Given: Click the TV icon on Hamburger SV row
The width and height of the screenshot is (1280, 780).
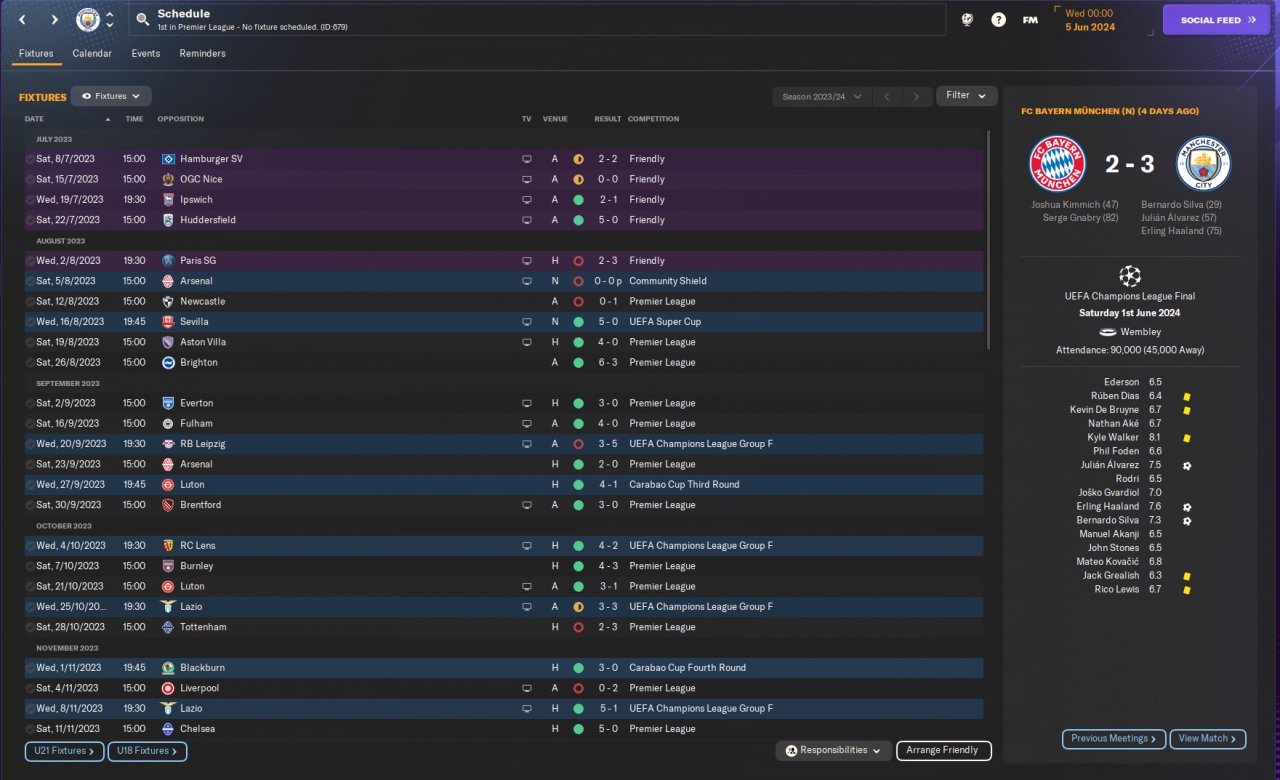Looking at the screenshot, I should (x=527, y=159).
